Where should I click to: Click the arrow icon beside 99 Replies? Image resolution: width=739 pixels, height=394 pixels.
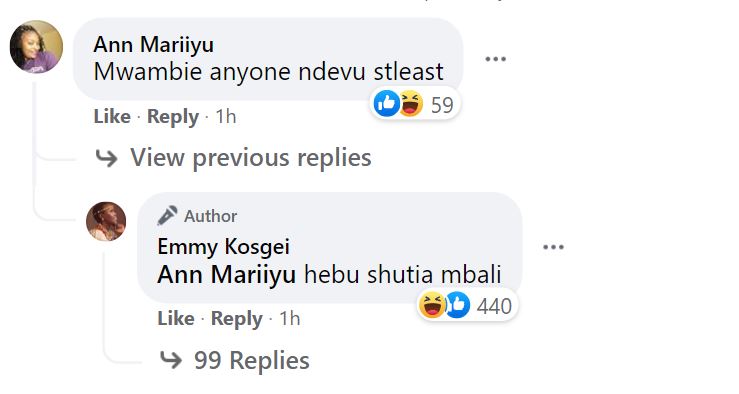[171, 360]
